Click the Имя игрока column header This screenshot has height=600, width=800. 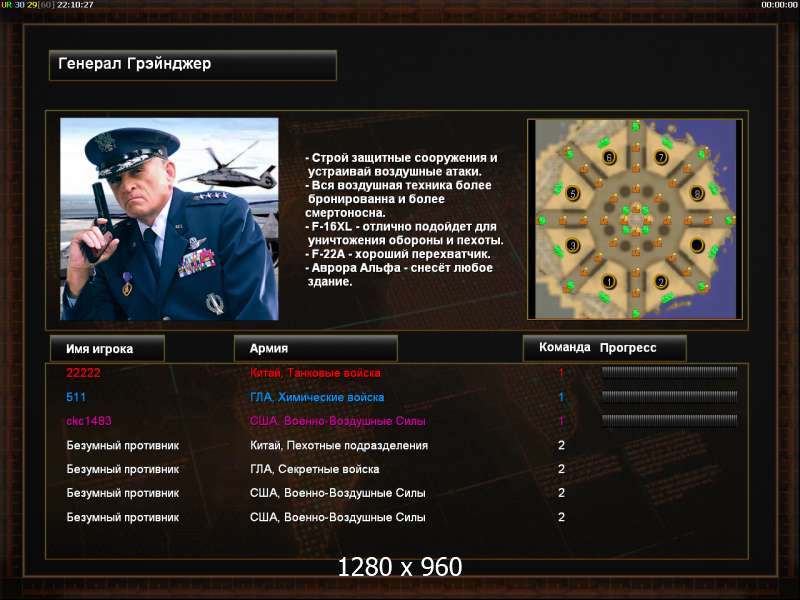tap(107, 348)
